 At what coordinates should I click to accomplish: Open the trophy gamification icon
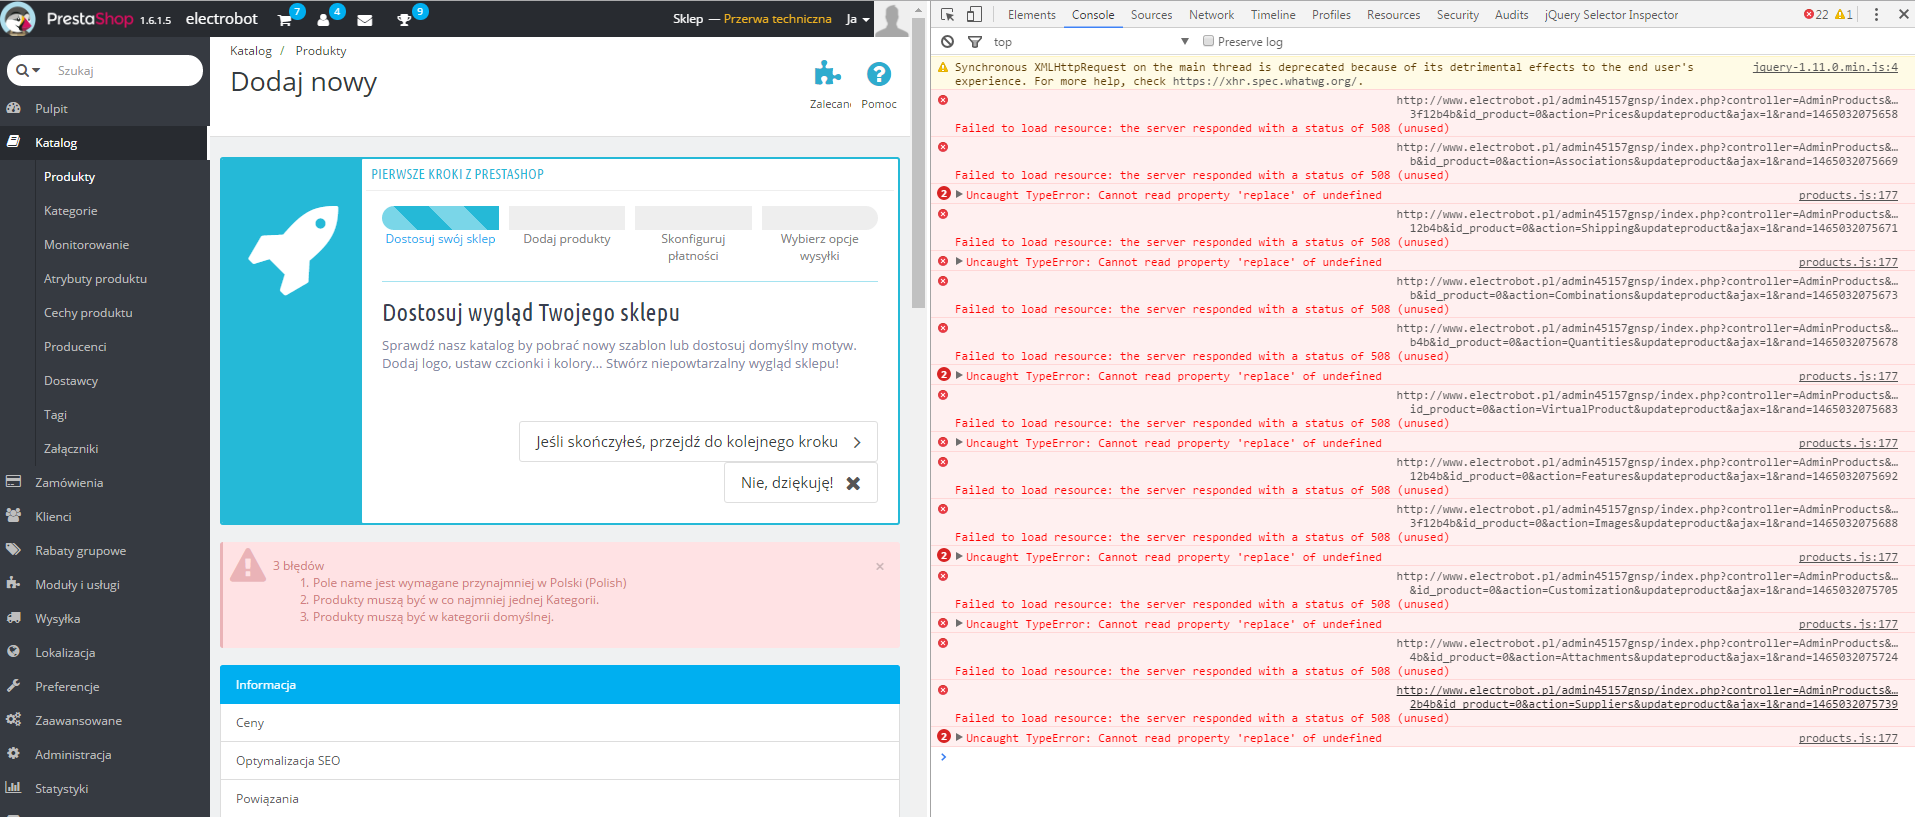pyautogui.click(x=404, y=20)
